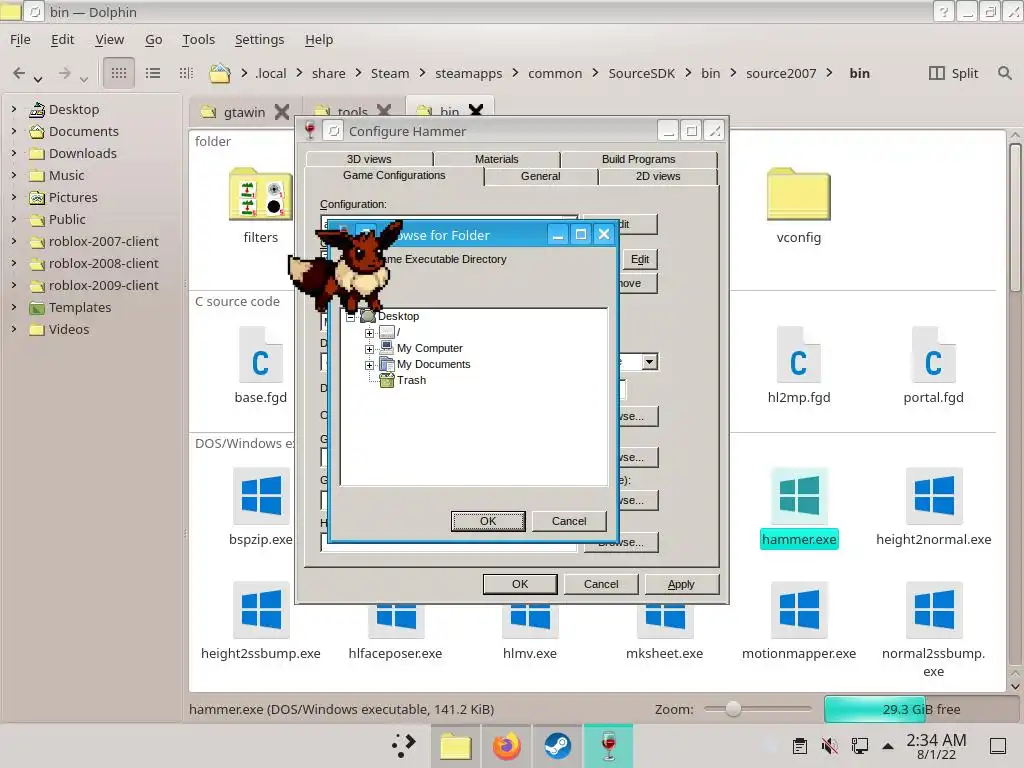Screen dimensions: 1024x768
Task: Open the File menu
Action: pyautogui.click(x=20, y=39)
